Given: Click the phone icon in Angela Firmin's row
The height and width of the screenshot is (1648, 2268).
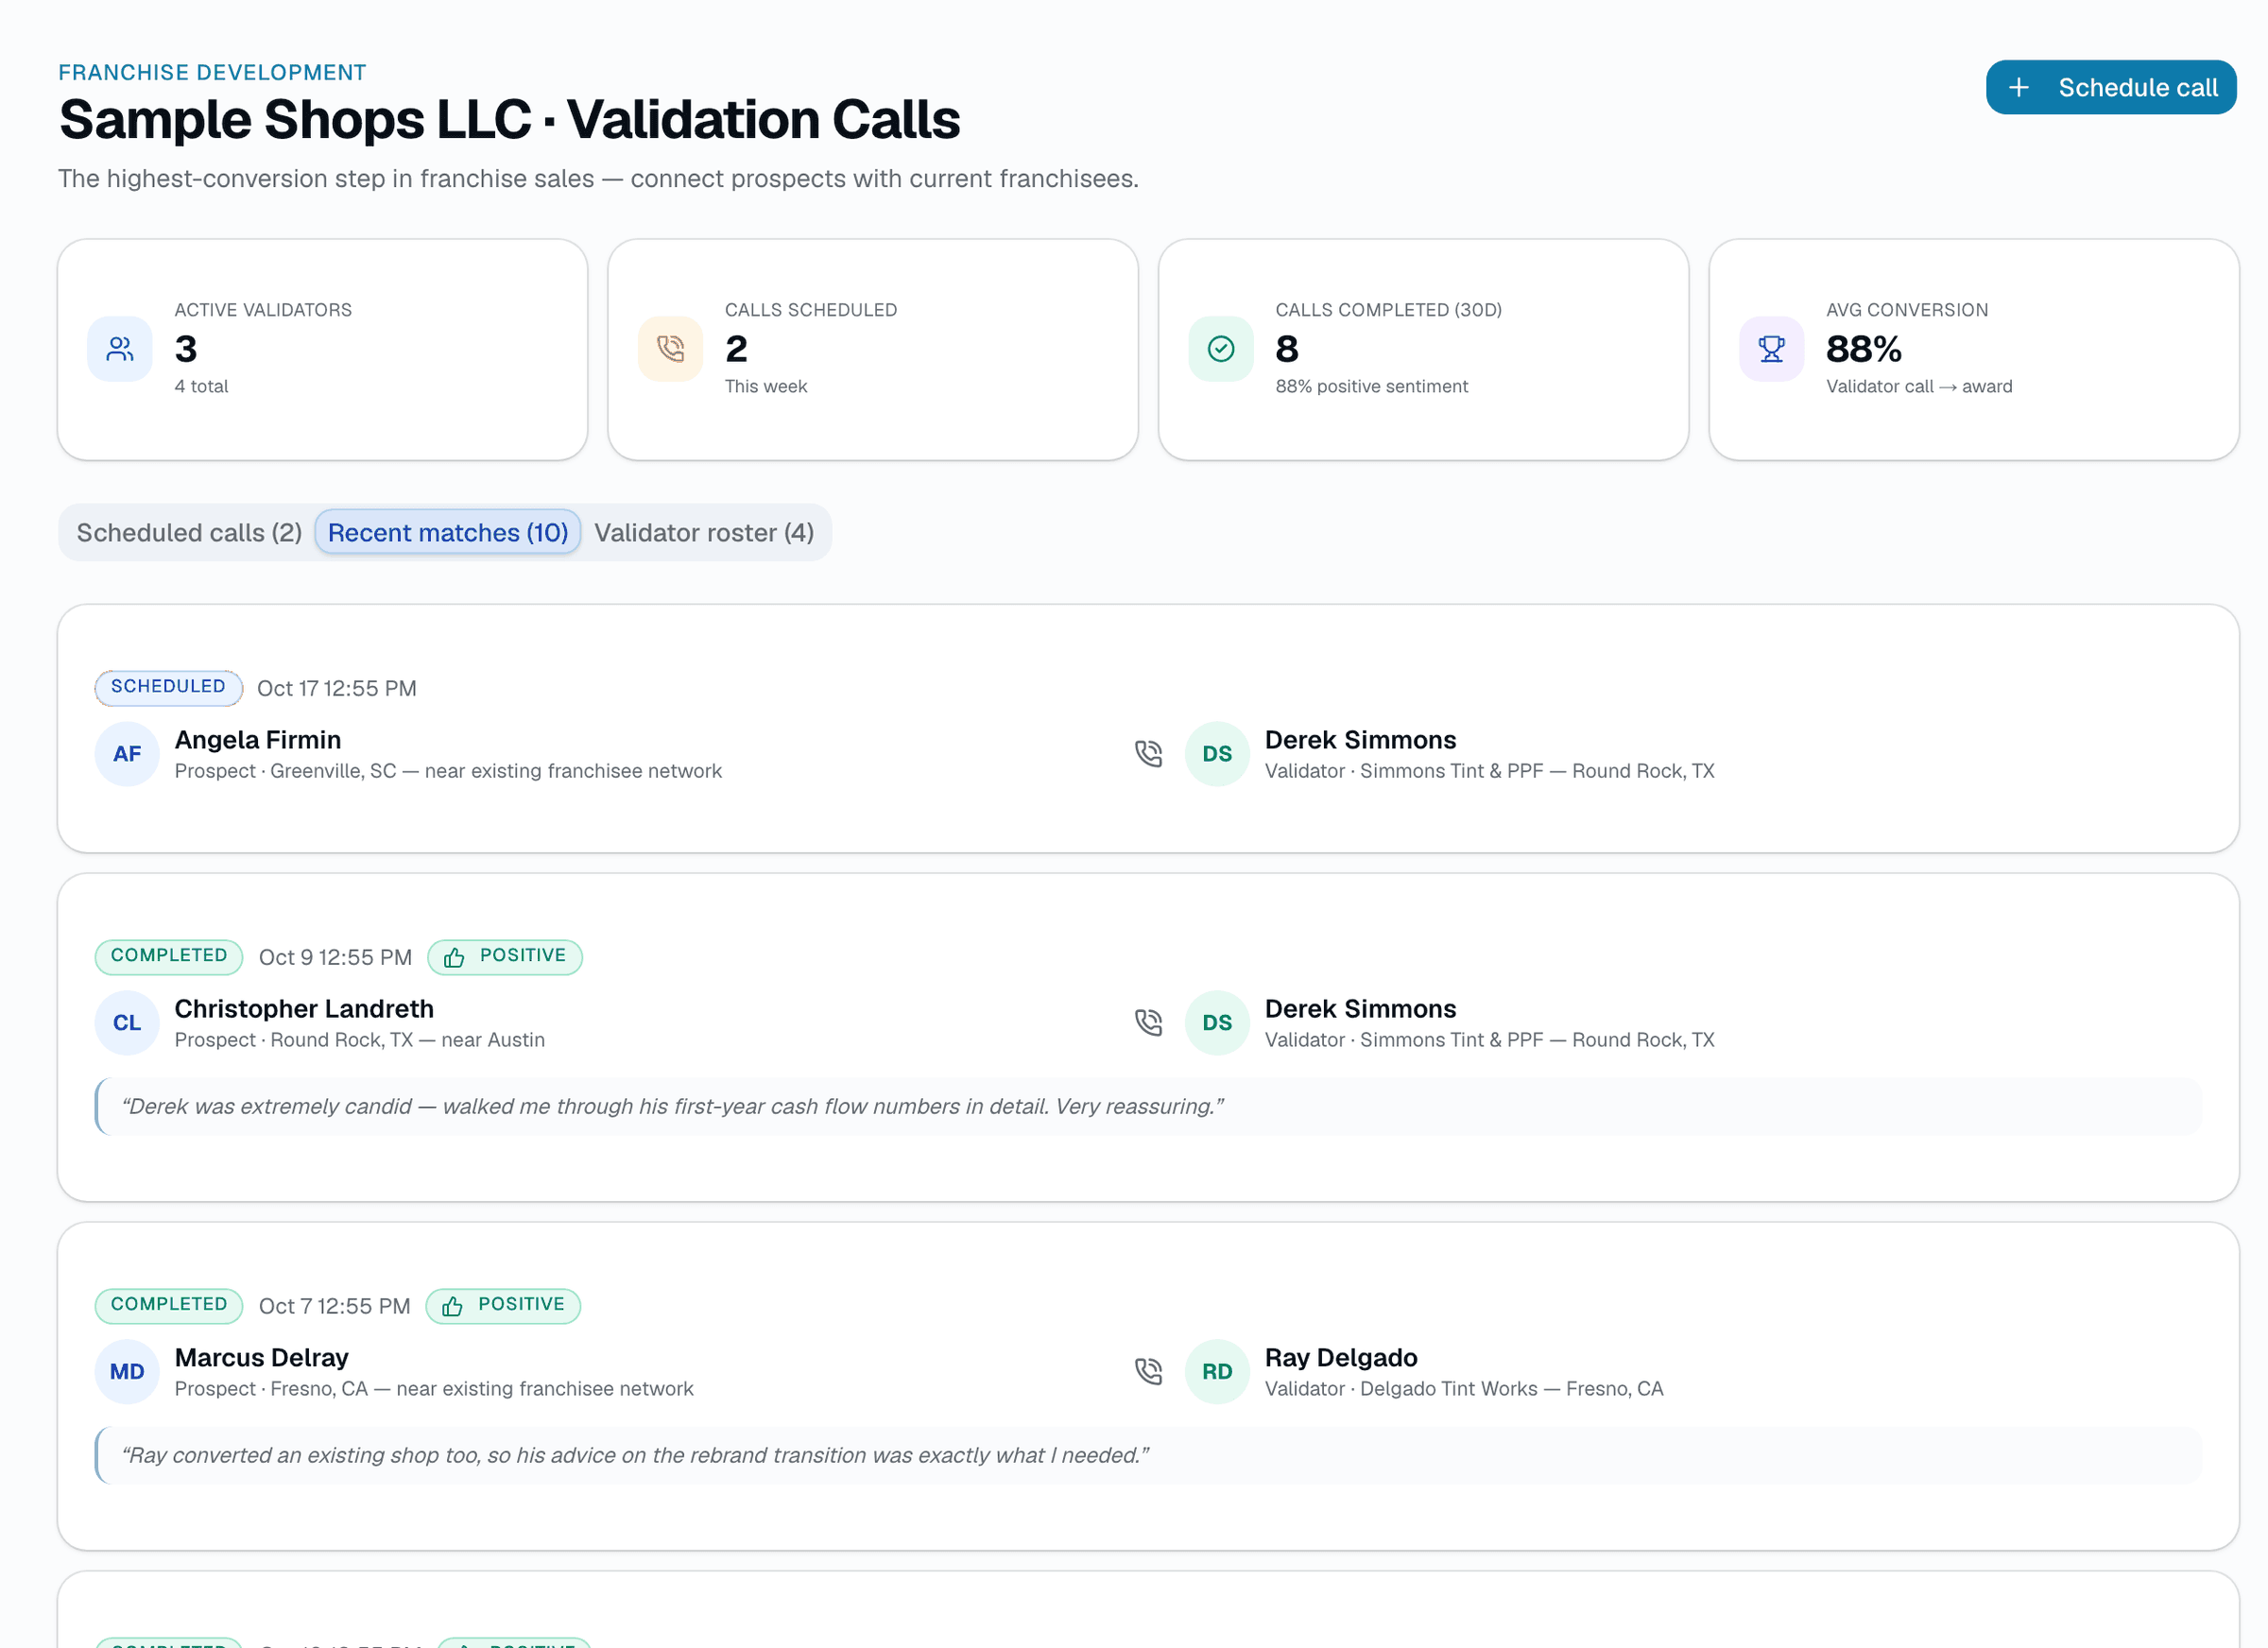Looking at the screenshot, I should (1149, 754).
